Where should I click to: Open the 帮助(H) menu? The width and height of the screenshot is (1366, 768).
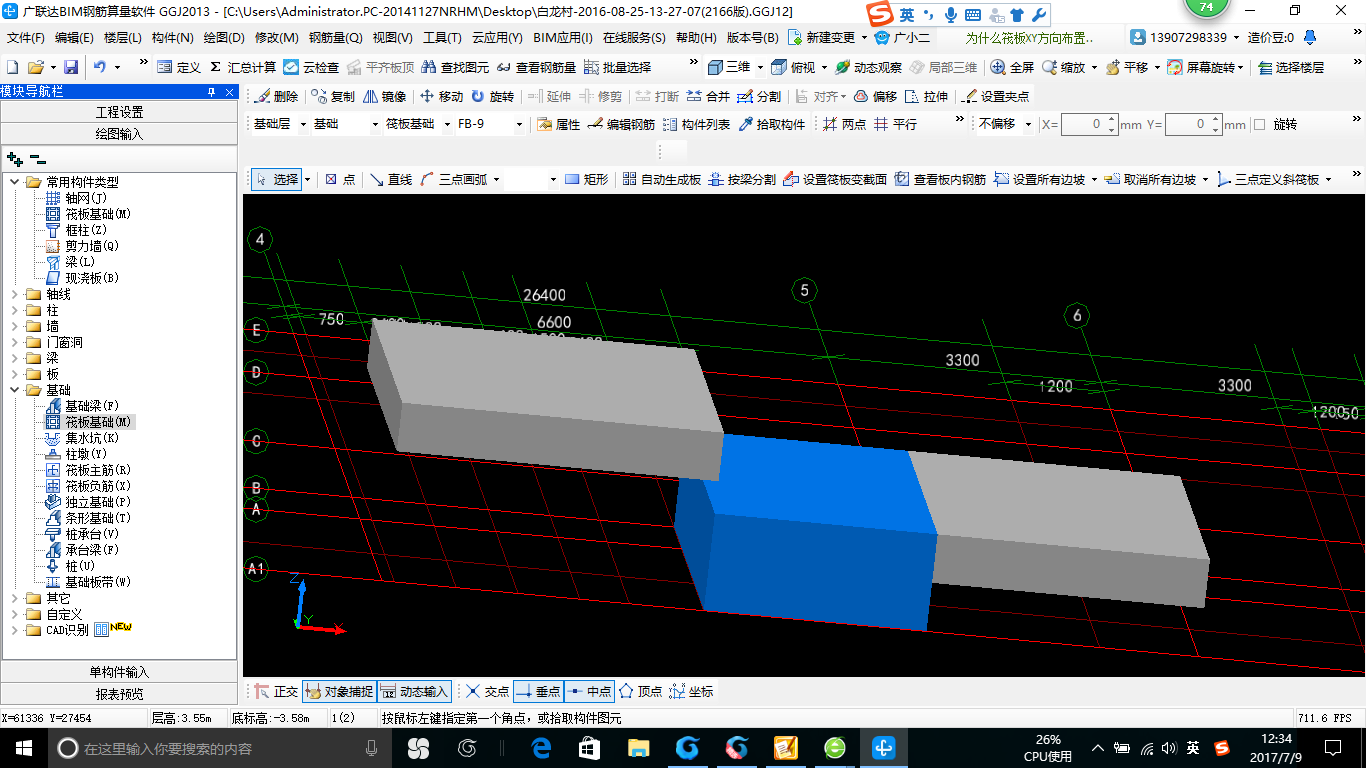[696, 38]
